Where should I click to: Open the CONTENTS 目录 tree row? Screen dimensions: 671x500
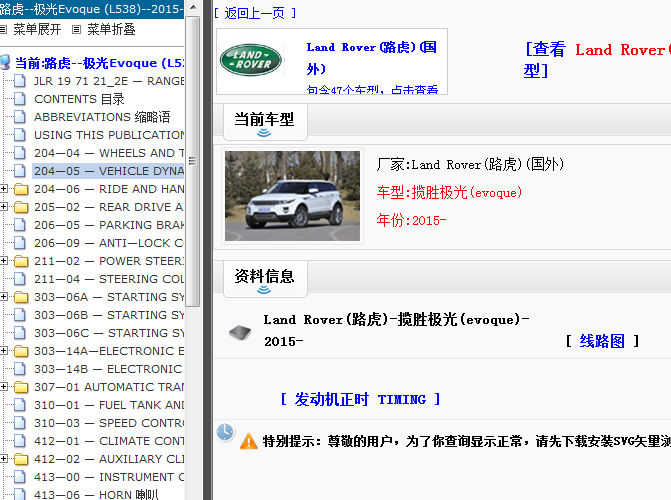click(x=79, y=99)
